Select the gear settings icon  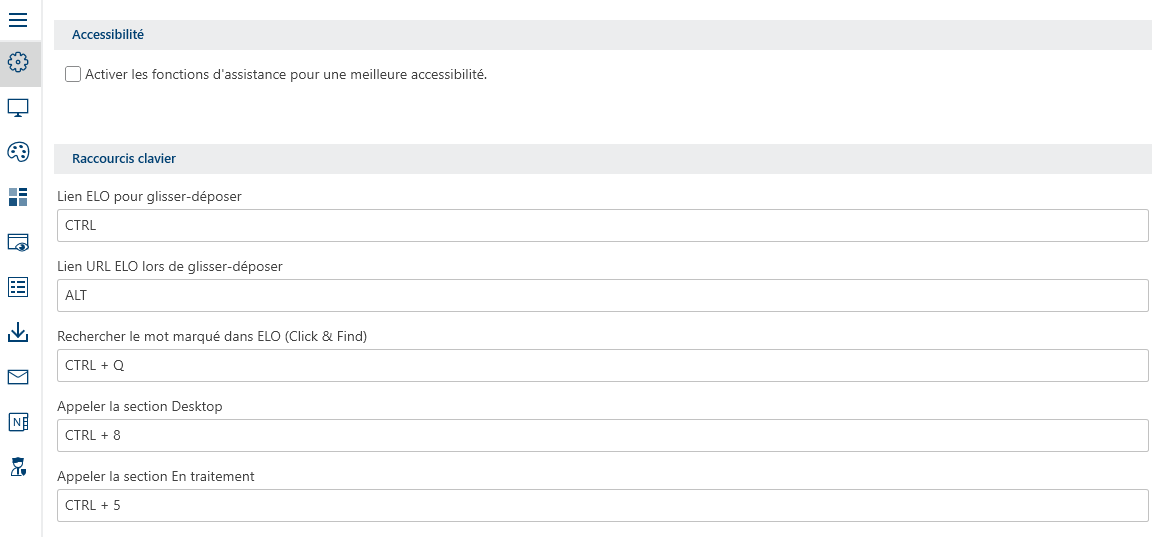click(x=18, y=63)
